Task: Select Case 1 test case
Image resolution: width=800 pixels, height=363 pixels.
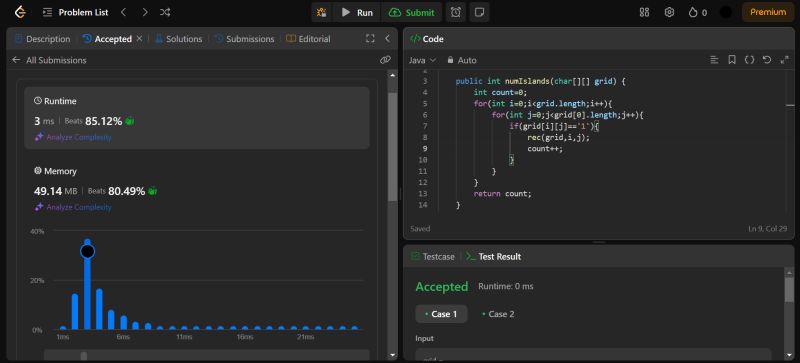Action: pyautogui.click(x=441, y=314)
